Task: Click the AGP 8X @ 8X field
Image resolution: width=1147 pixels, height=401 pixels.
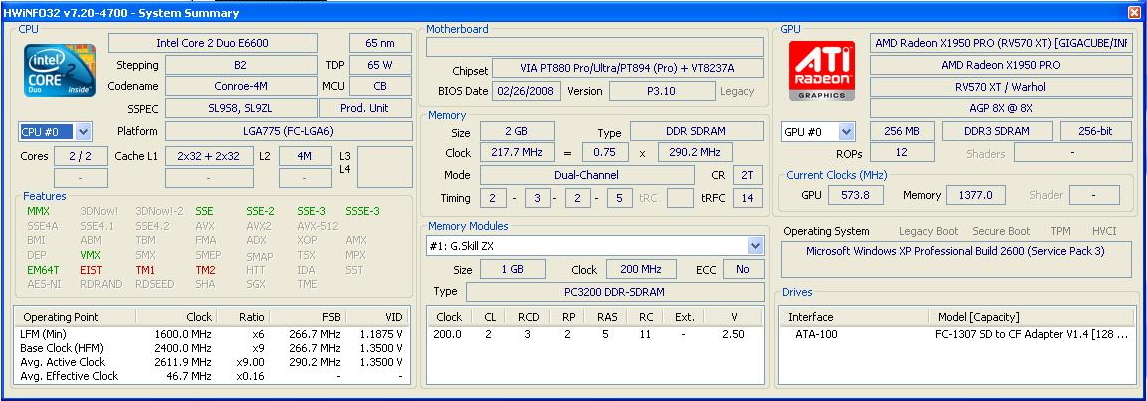Action: tap(1001, 108)
